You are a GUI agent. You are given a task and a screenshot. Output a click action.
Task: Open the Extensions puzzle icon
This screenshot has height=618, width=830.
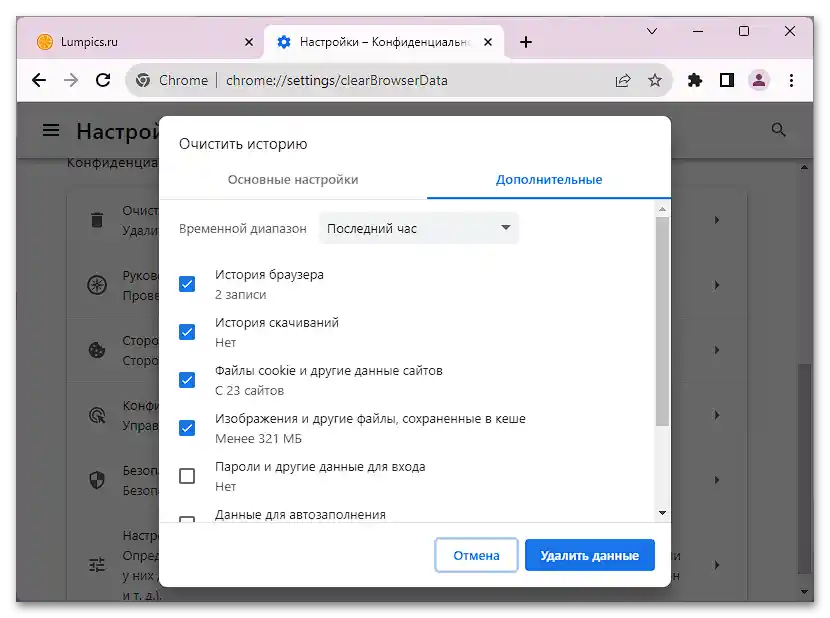(694, 79)
